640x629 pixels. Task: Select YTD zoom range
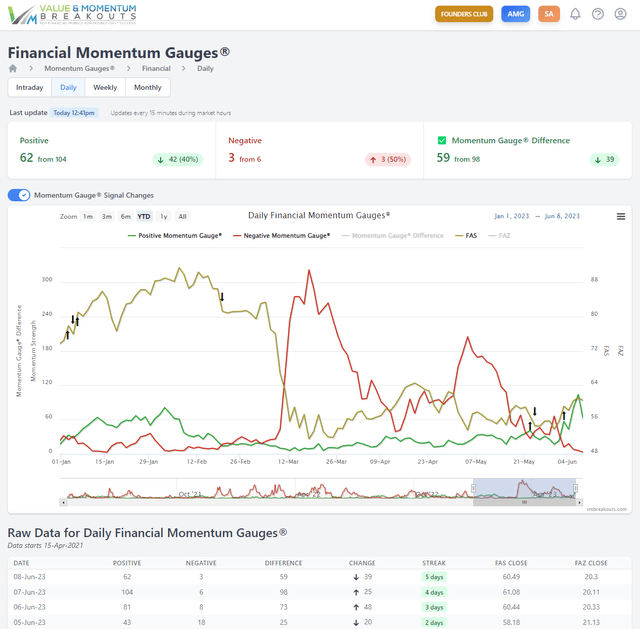pos(144,216)
